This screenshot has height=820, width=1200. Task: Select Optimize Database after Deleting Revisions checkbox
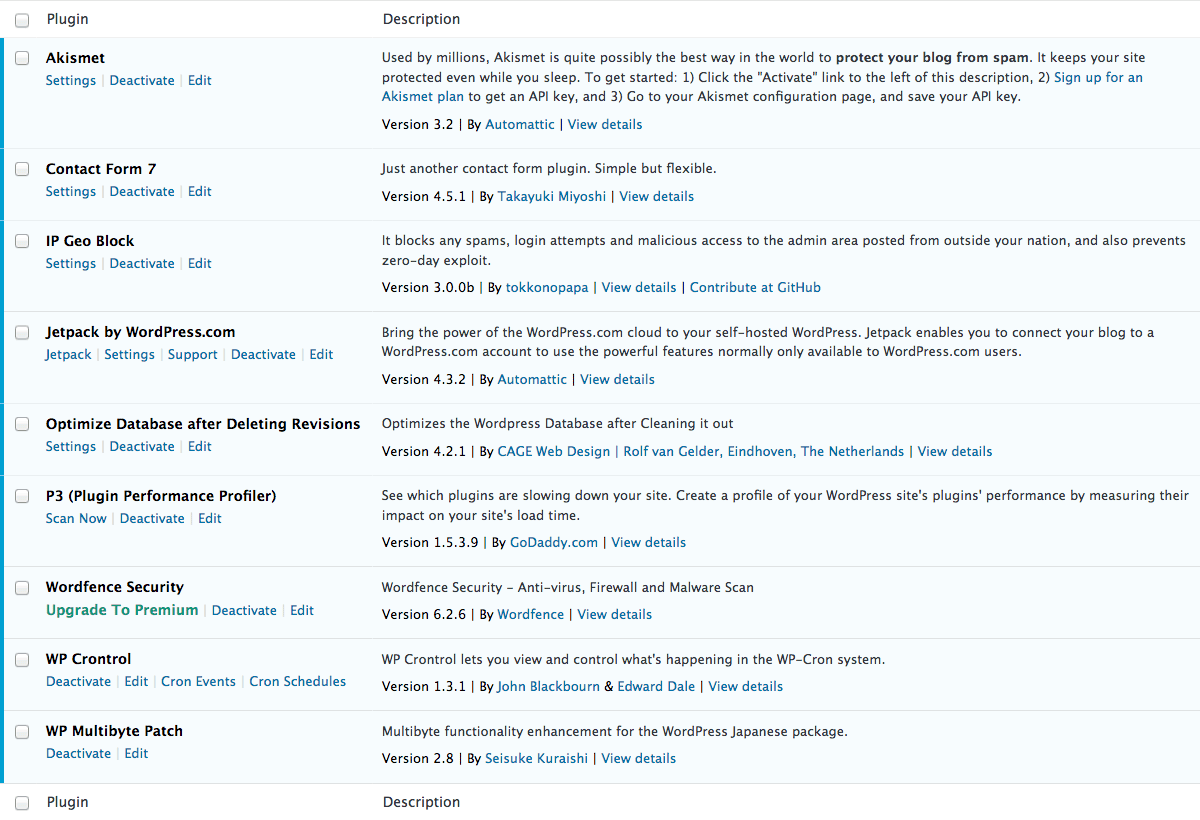22,425
